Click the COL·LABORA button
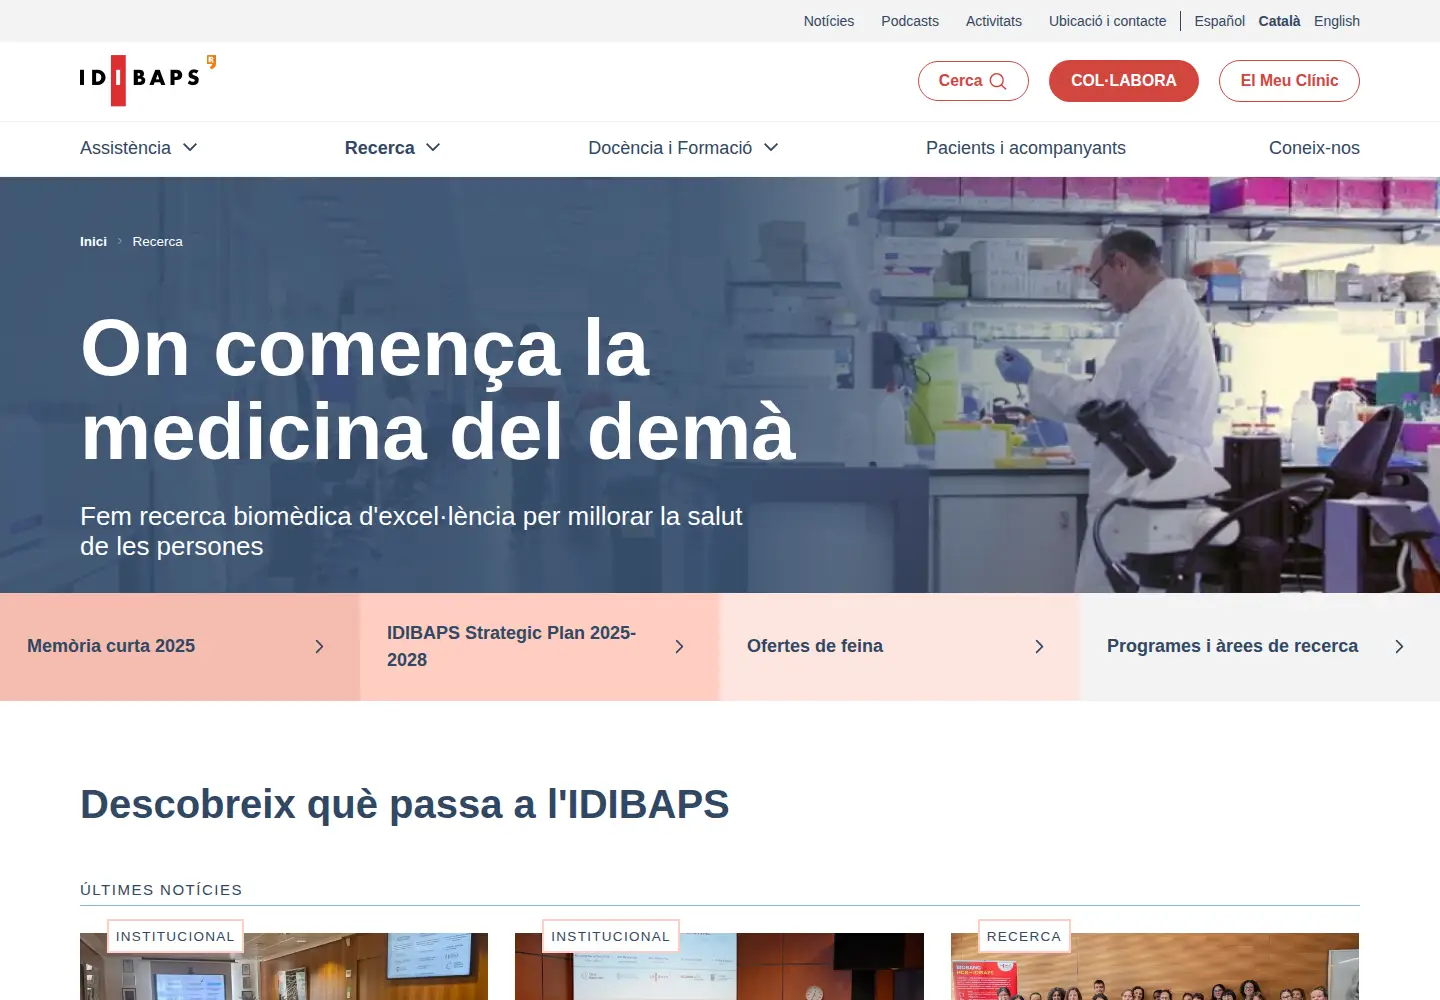This screenshot has height=1000, width=1440. (x=1124, y=81)
